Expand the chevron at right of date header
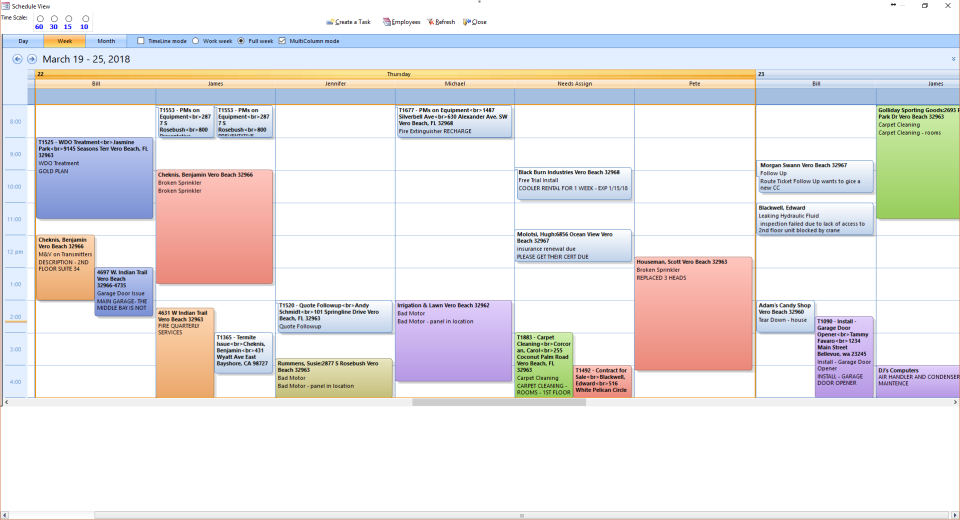The image size is (960, 520). click(x=953, y=59)
